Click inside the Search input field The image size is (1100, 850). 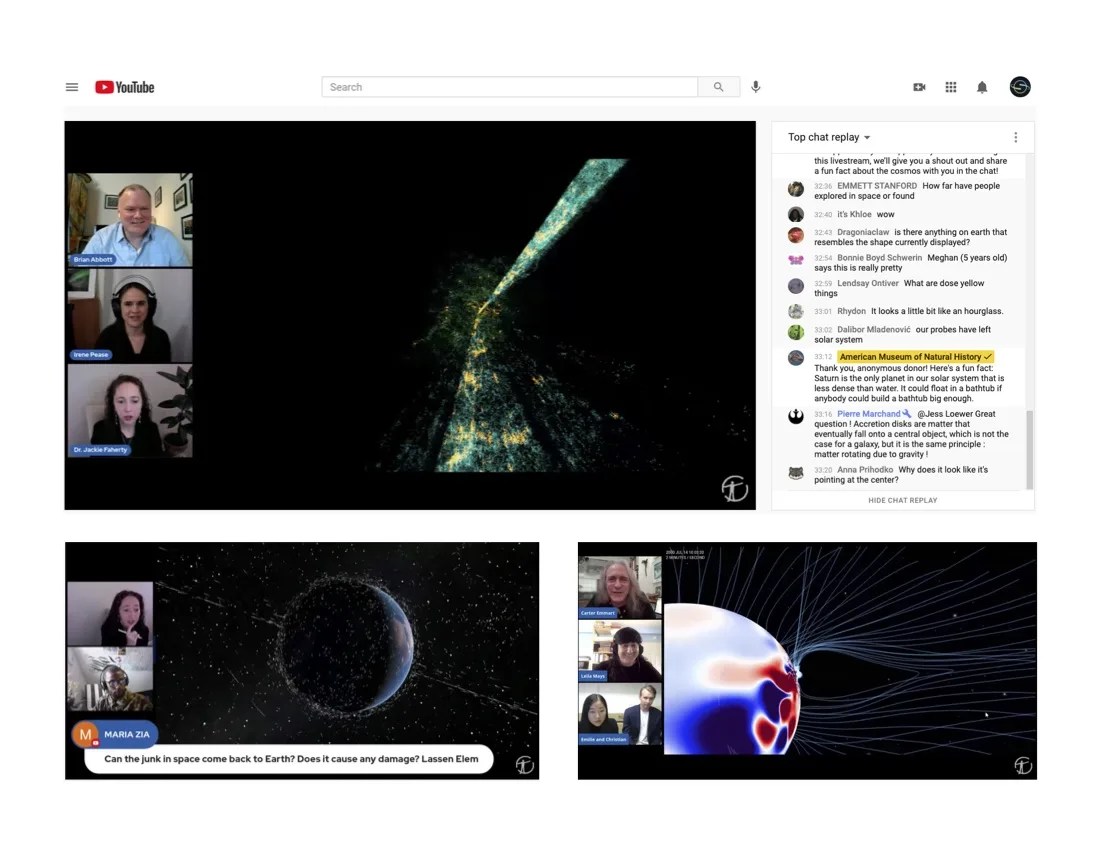(510, 87)
